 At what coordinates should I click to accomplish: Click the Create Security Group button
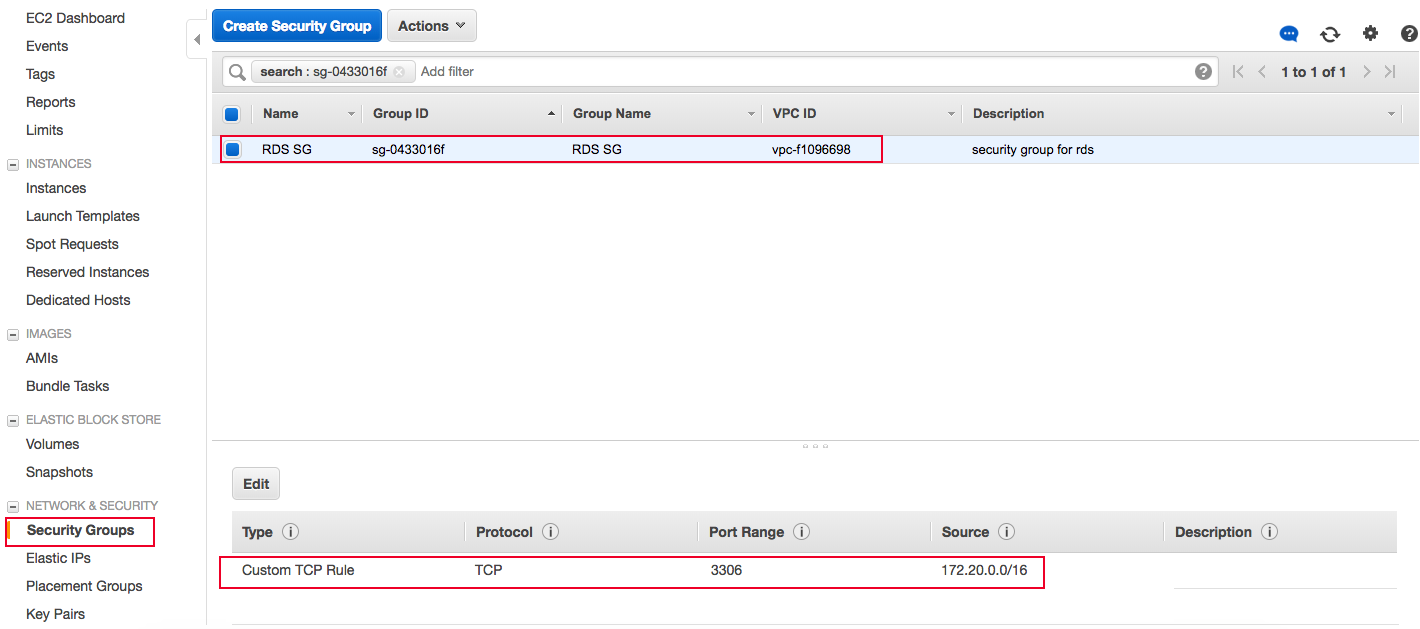[x=296, y=25]
